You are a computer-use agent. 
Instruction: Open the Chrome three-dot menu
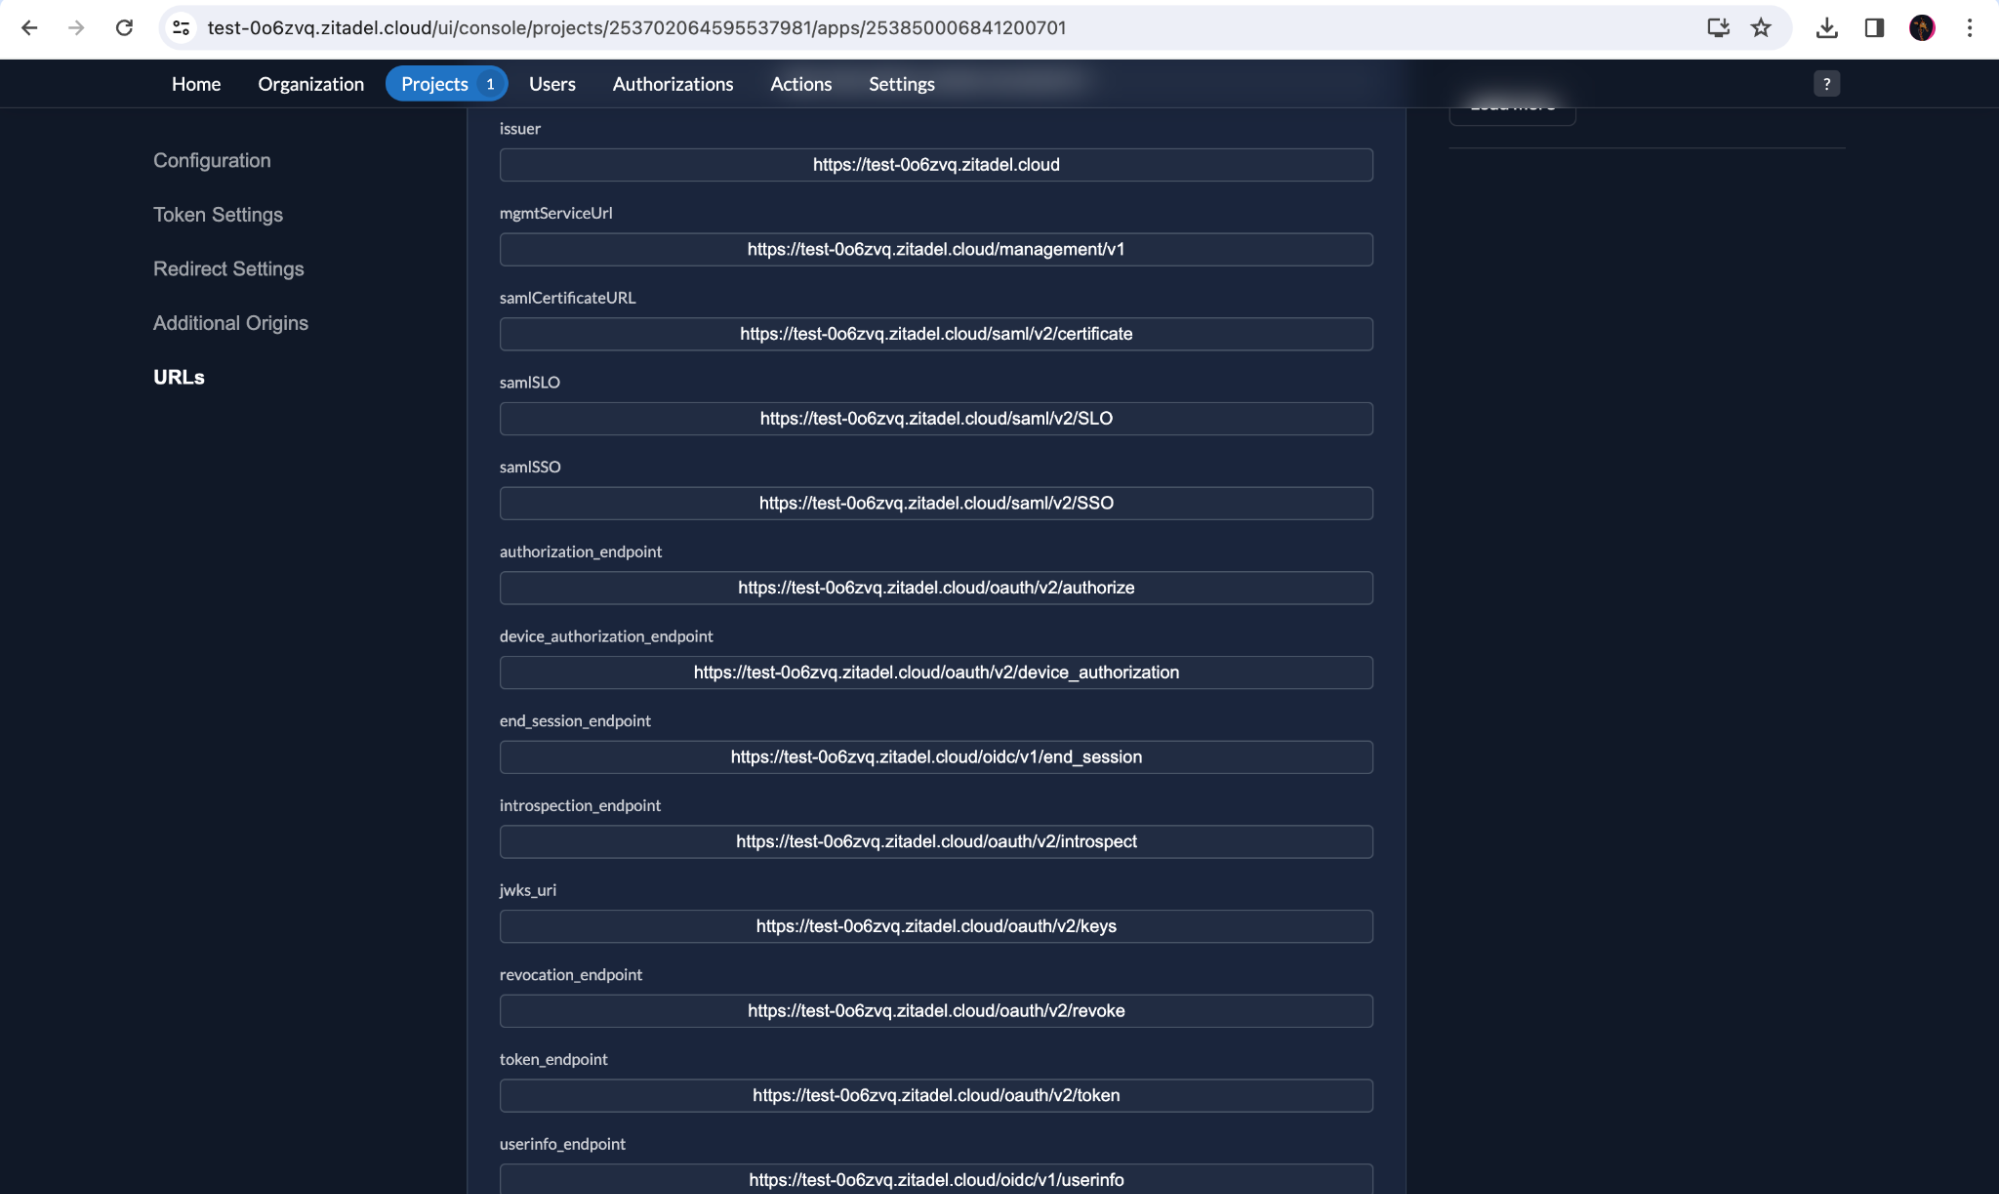(x=1969, y=28)
